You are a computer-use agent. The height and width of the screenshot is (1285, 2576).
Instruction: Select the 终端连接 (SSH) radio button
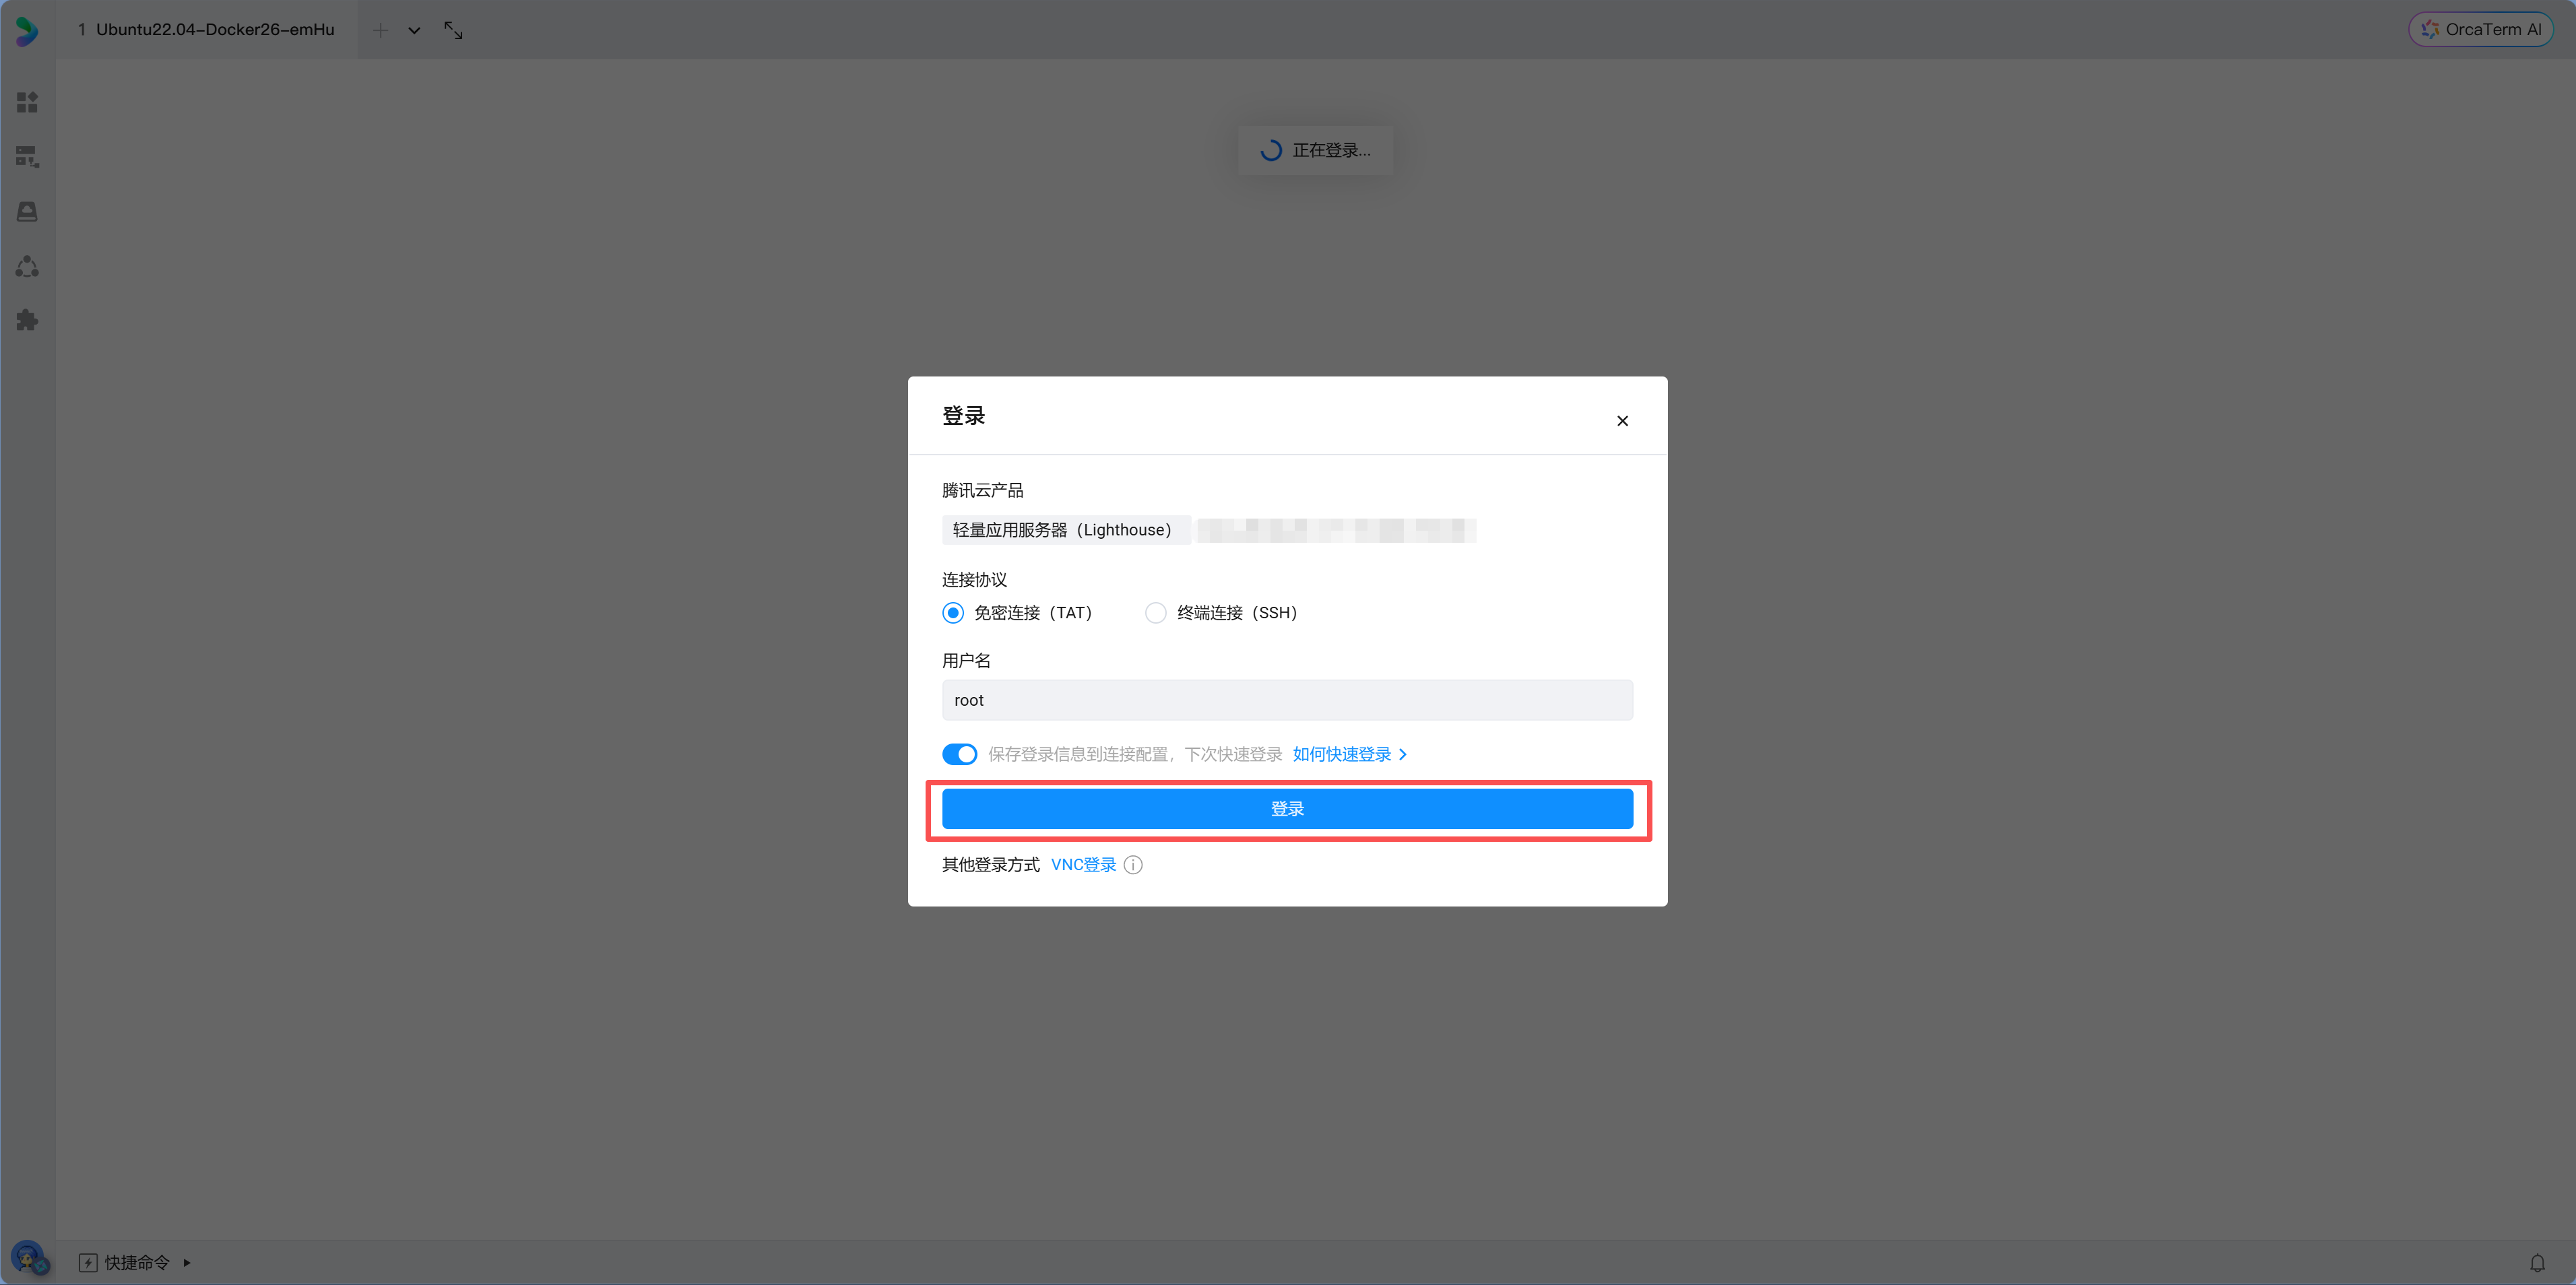(1156, 612)
